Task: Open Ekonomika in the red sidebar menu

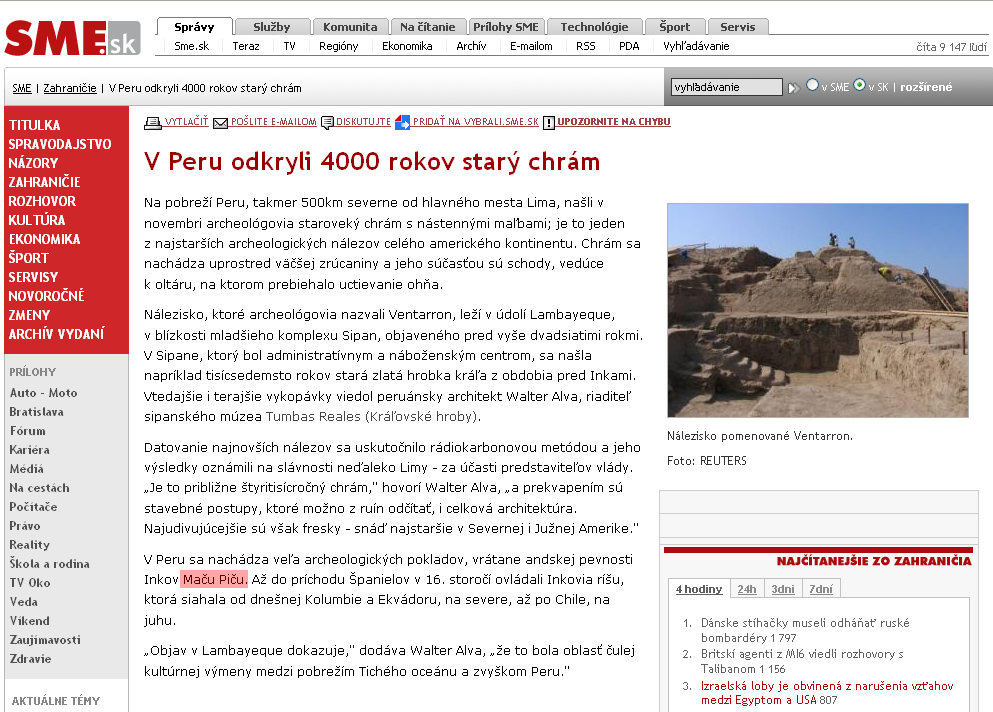Action: coord(44,239)
